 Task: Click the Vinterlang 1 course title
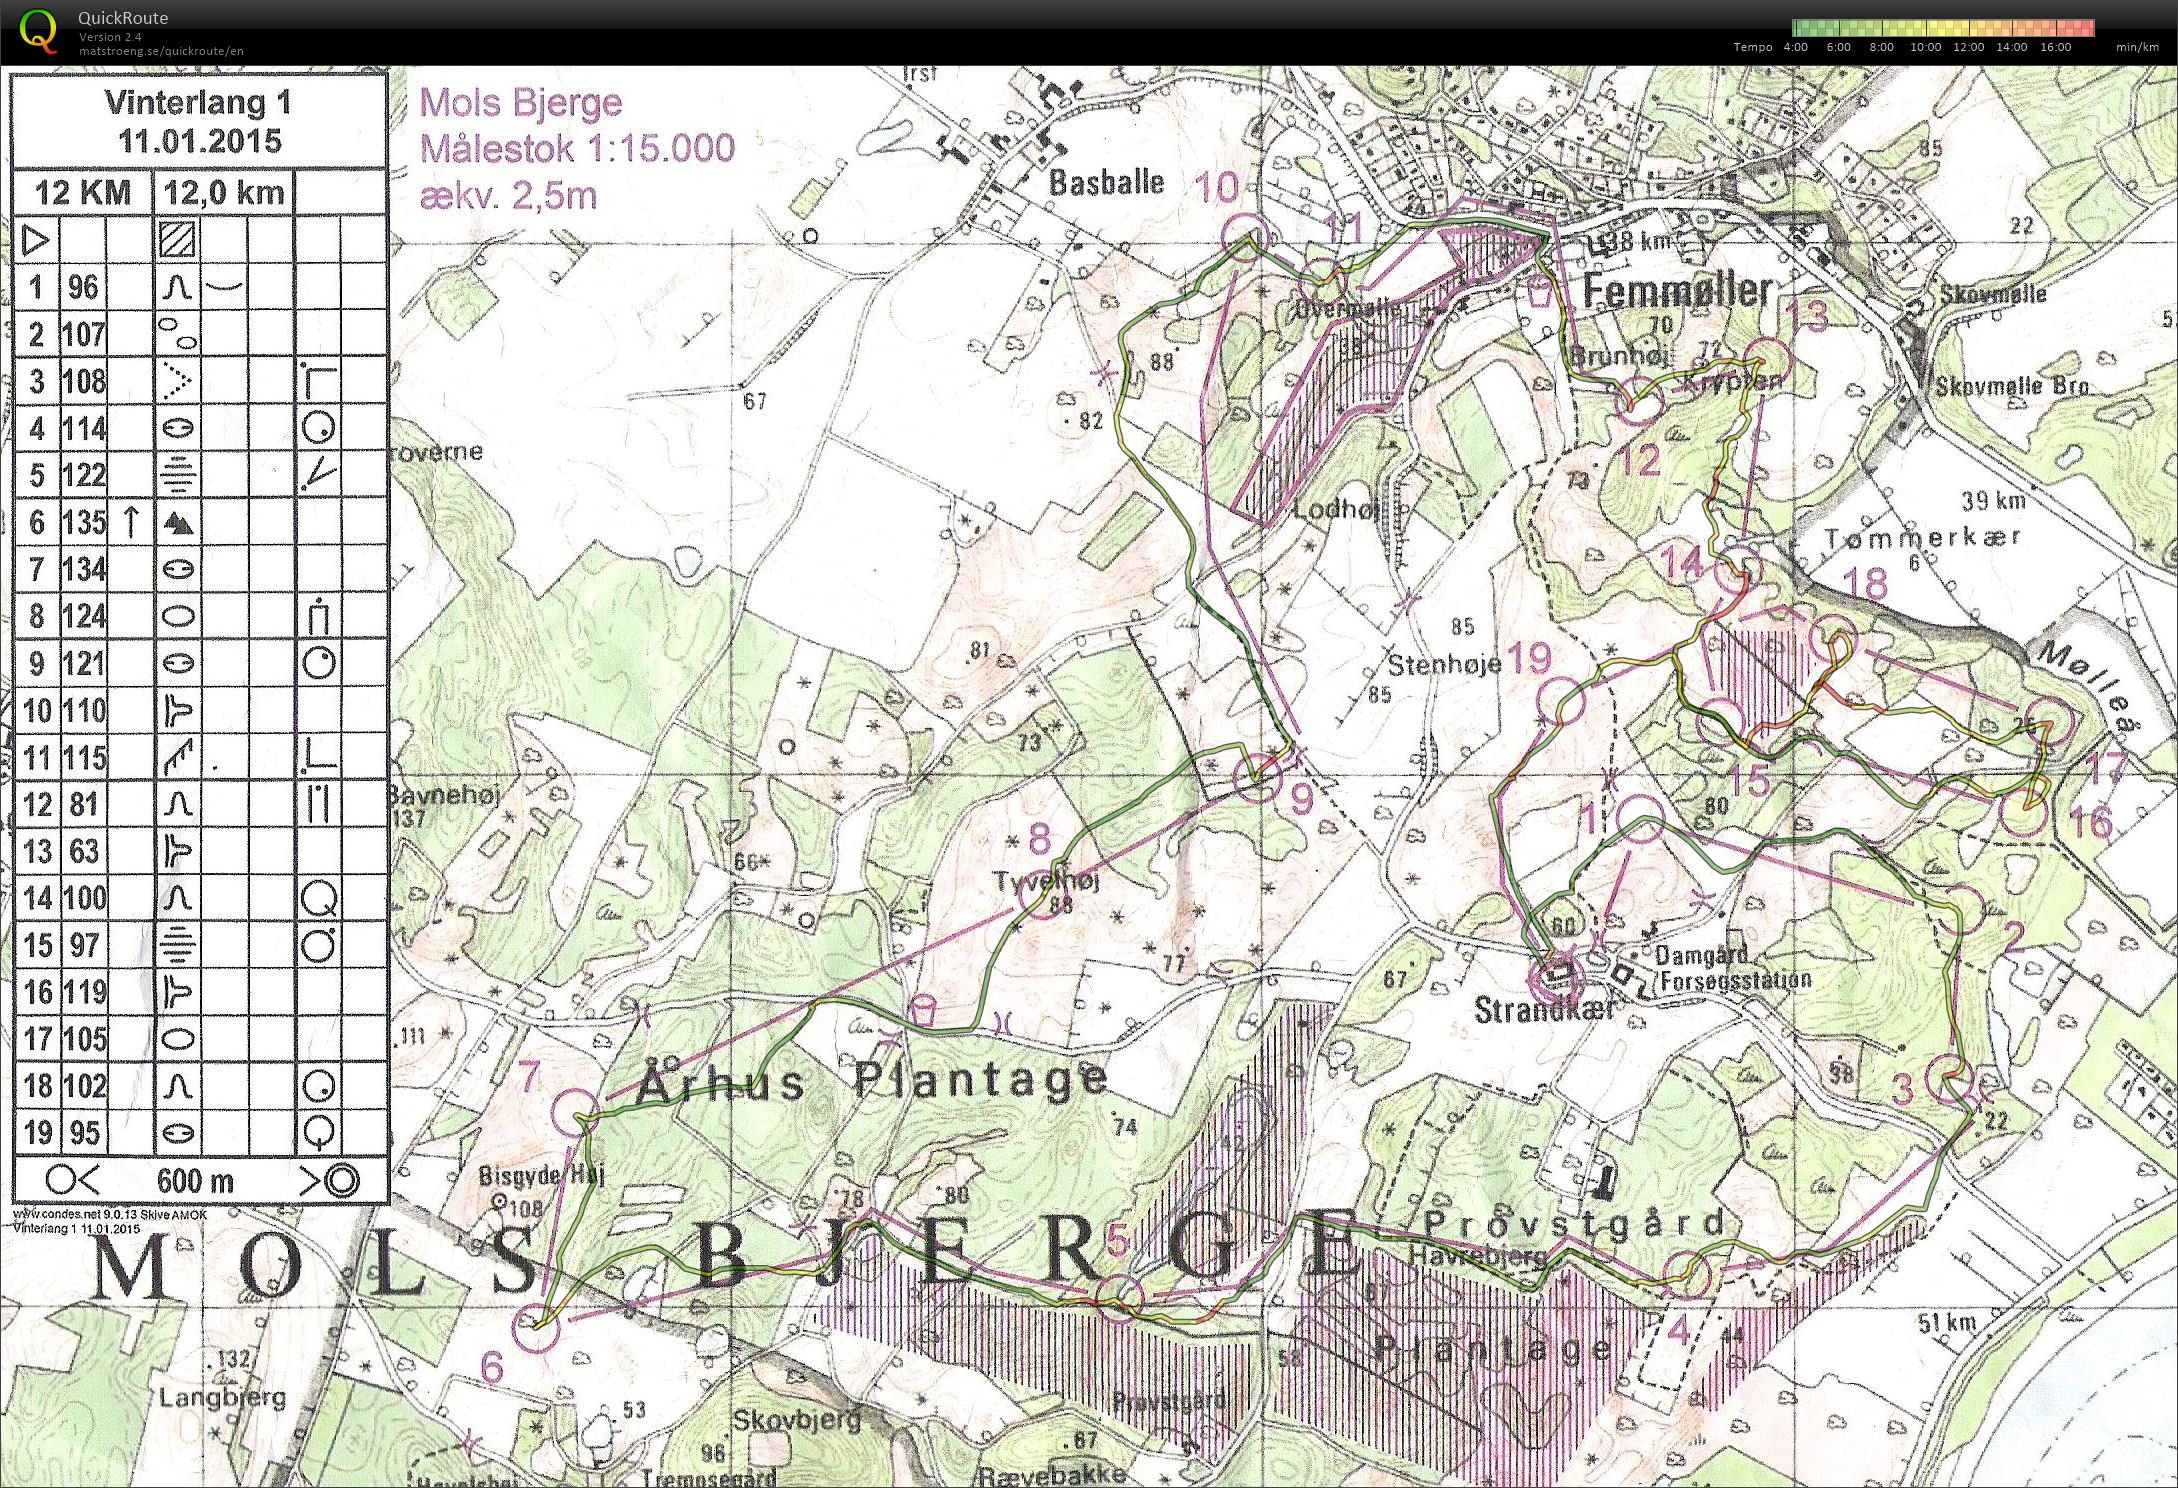199,102
